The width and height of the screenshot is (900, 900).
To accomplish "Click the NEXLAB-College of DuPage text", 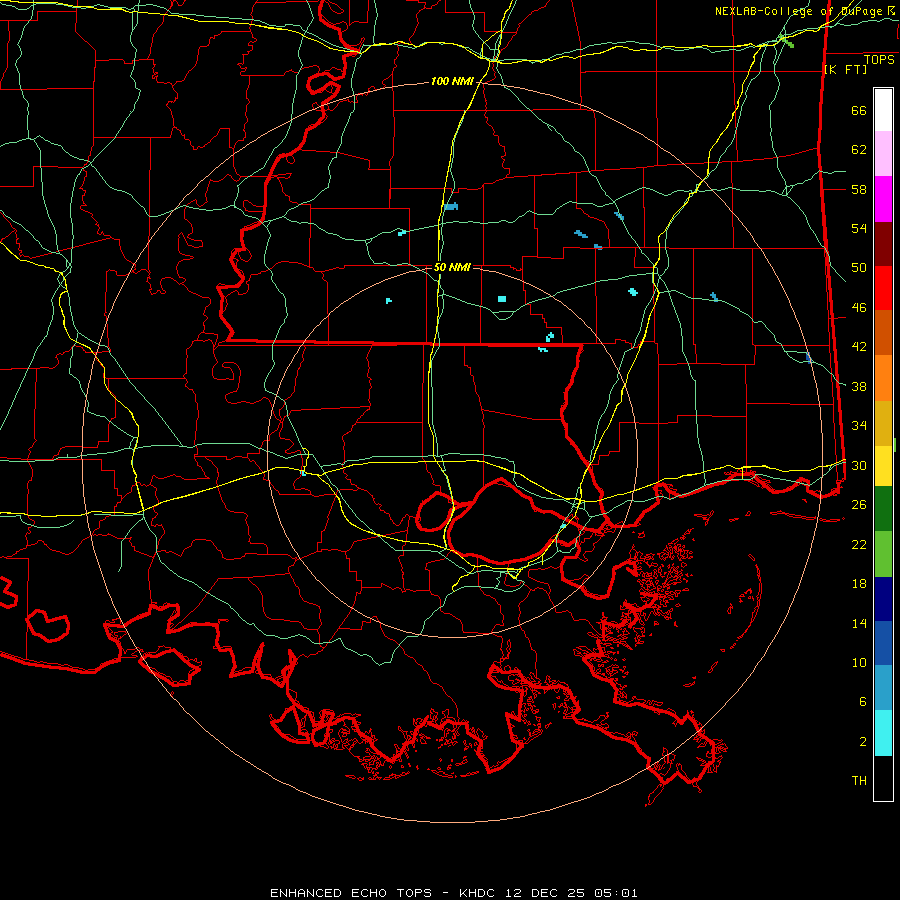I will [798, 11].
